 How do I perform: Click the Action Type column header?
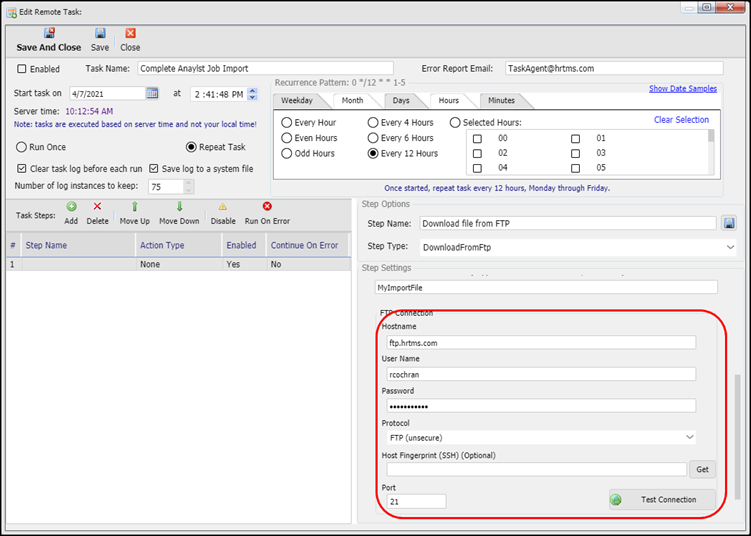[x=179, y=245]
